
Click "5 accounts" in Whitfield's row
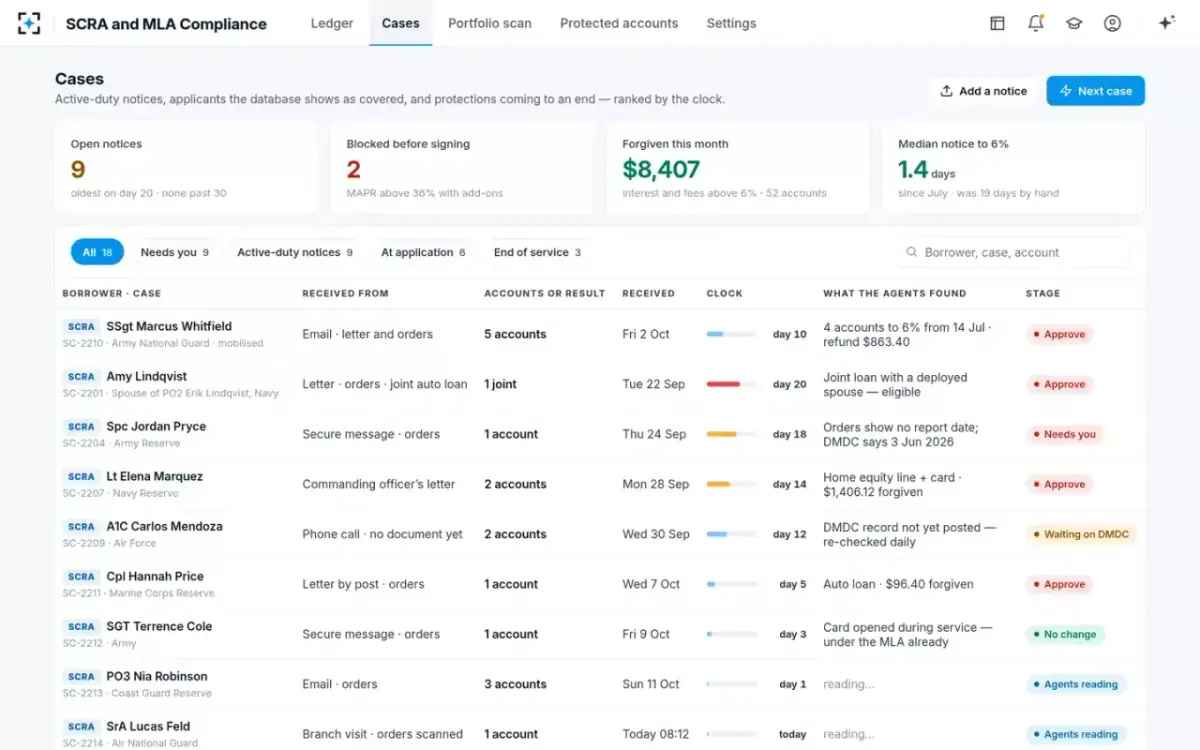[515, 334]
